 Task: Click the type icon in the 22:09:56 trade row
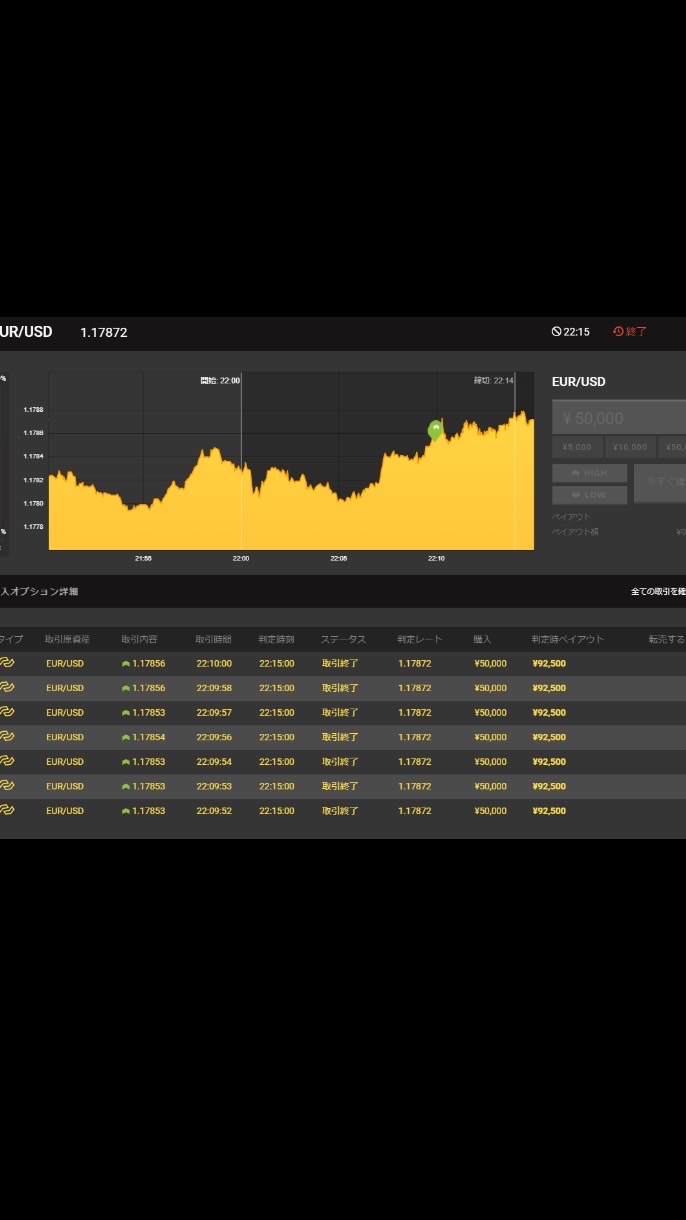(x=7, y=737)
